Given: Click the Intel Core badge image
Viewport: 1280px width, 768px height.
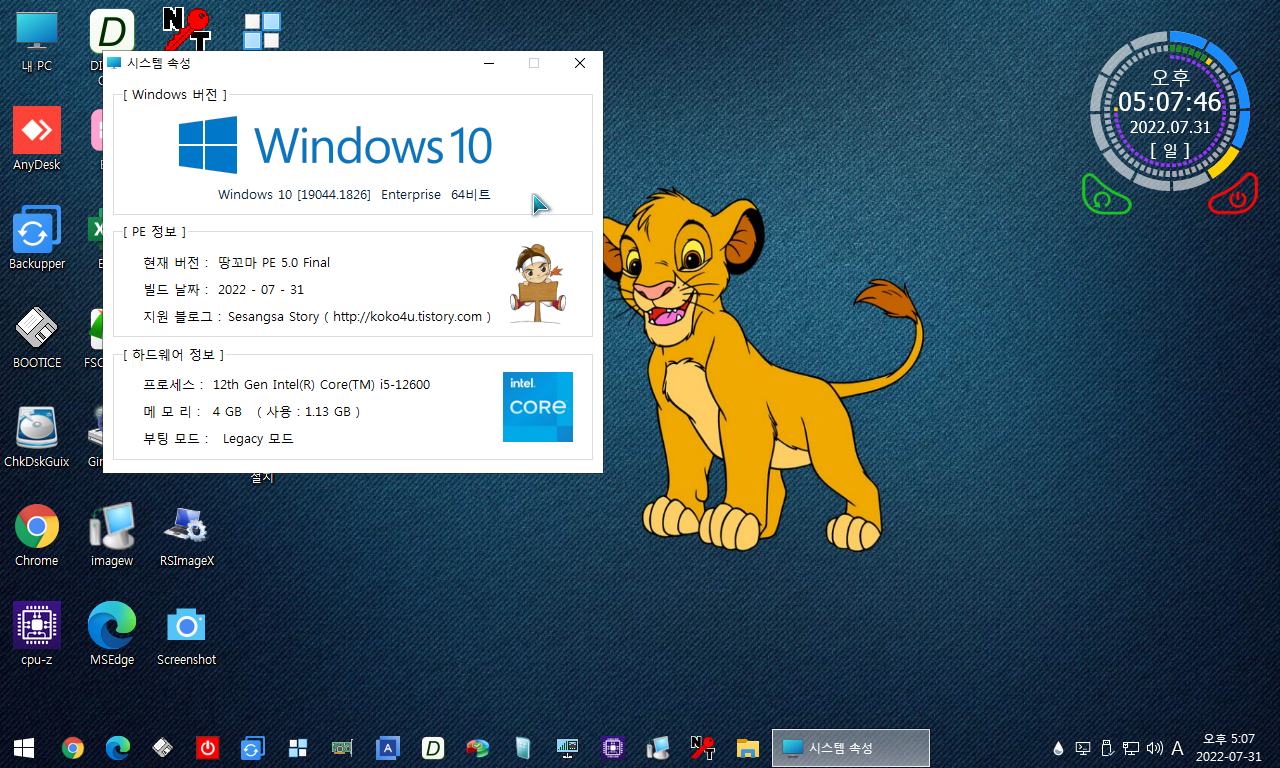Looking at the screenshot, I should pos(538,407).
